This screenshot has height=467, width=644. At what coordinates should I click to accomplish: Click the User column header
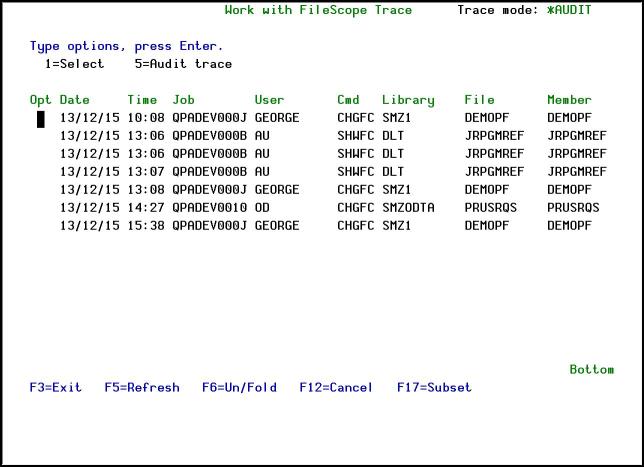pyautogui.click(x=269, y=100)
